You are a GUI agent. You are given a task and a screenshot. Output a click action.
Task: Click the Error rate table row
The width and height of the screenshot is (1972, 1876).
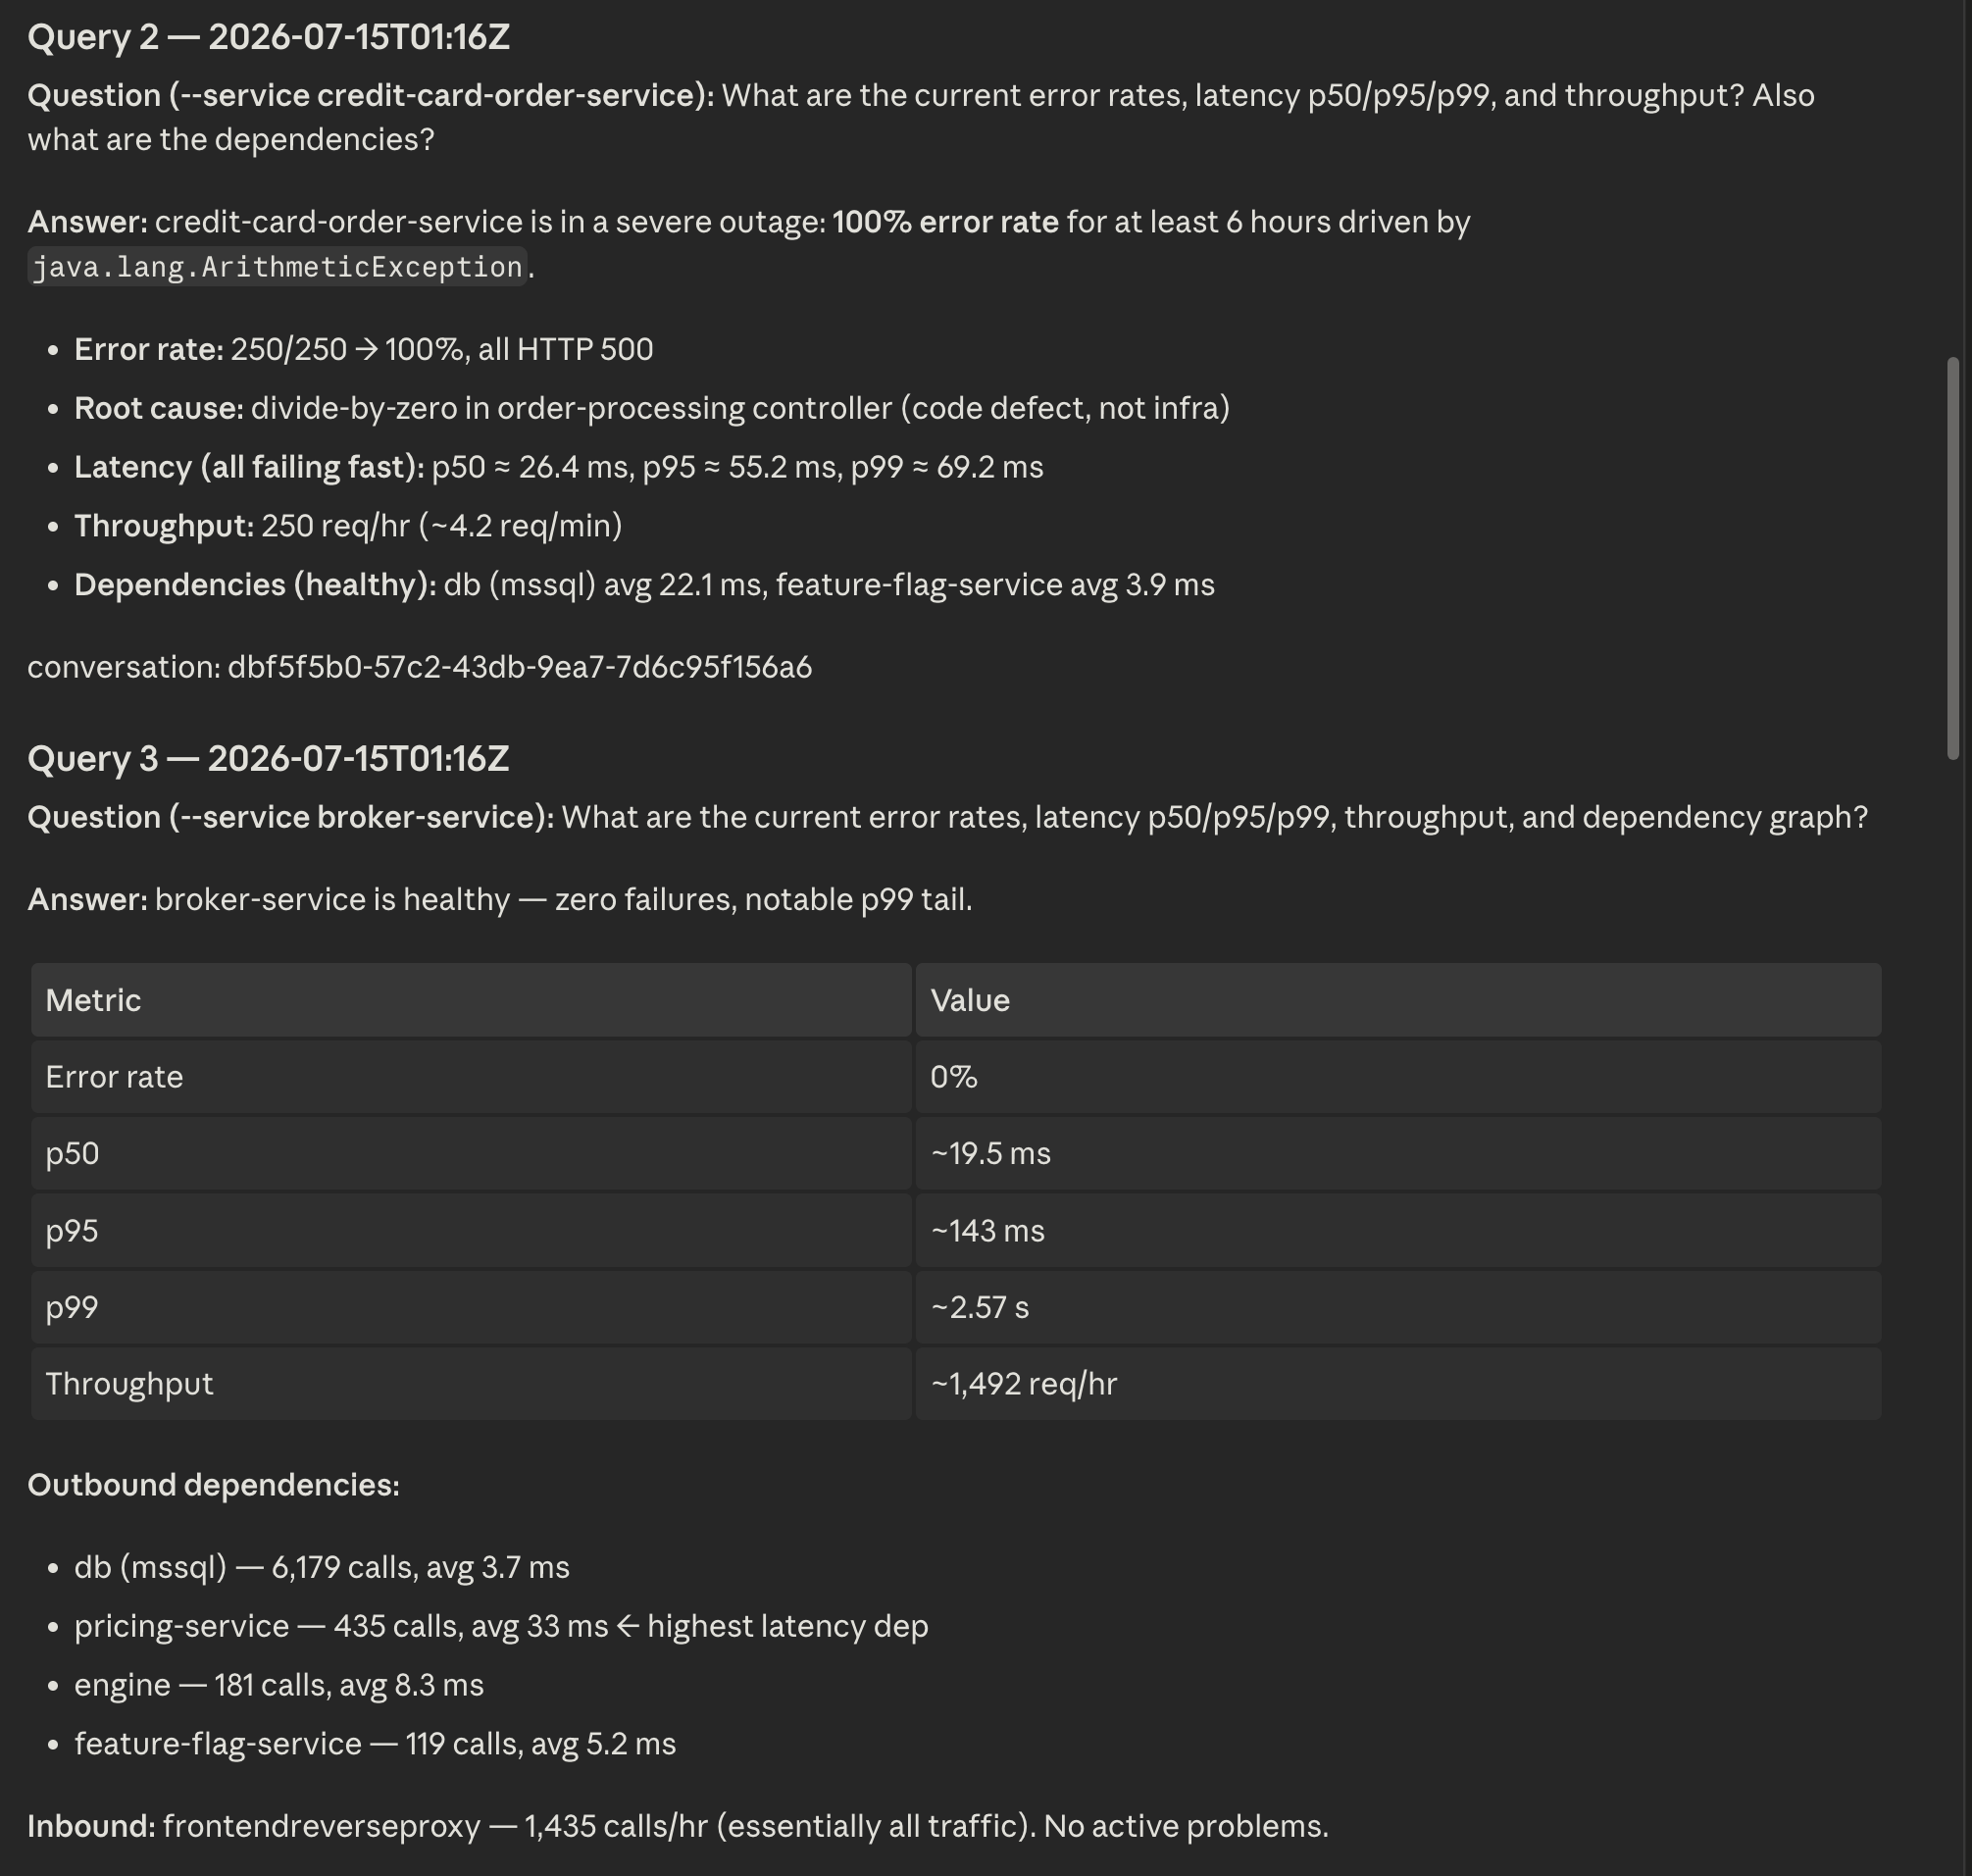(956, 1077)
